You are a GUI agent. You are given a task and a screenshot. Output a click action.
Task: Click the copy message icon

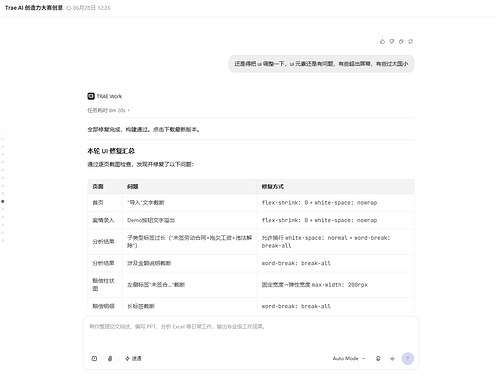coord(401,42)
